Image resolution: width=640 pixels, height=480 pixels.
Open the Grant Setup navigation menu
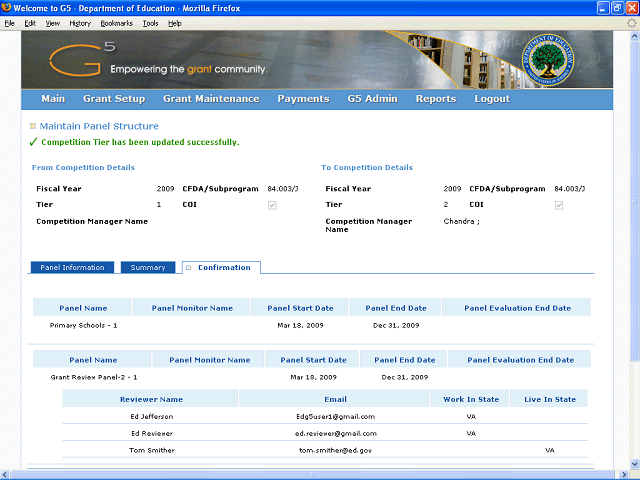point(114,99)
